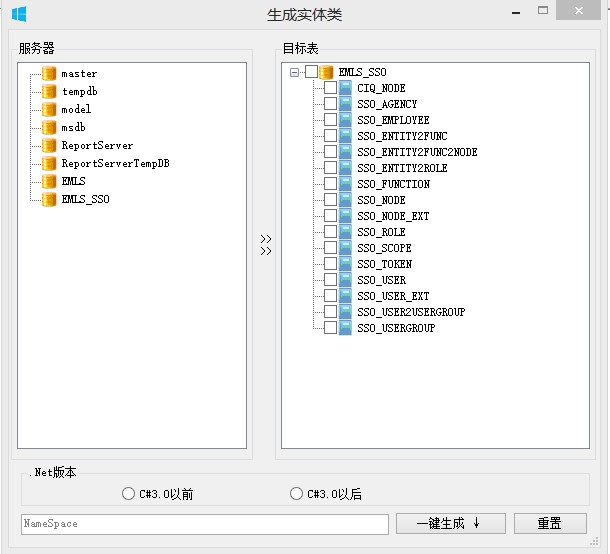
Task: Tick the SSO_USER_EXT checkbox
Action: 330,295
